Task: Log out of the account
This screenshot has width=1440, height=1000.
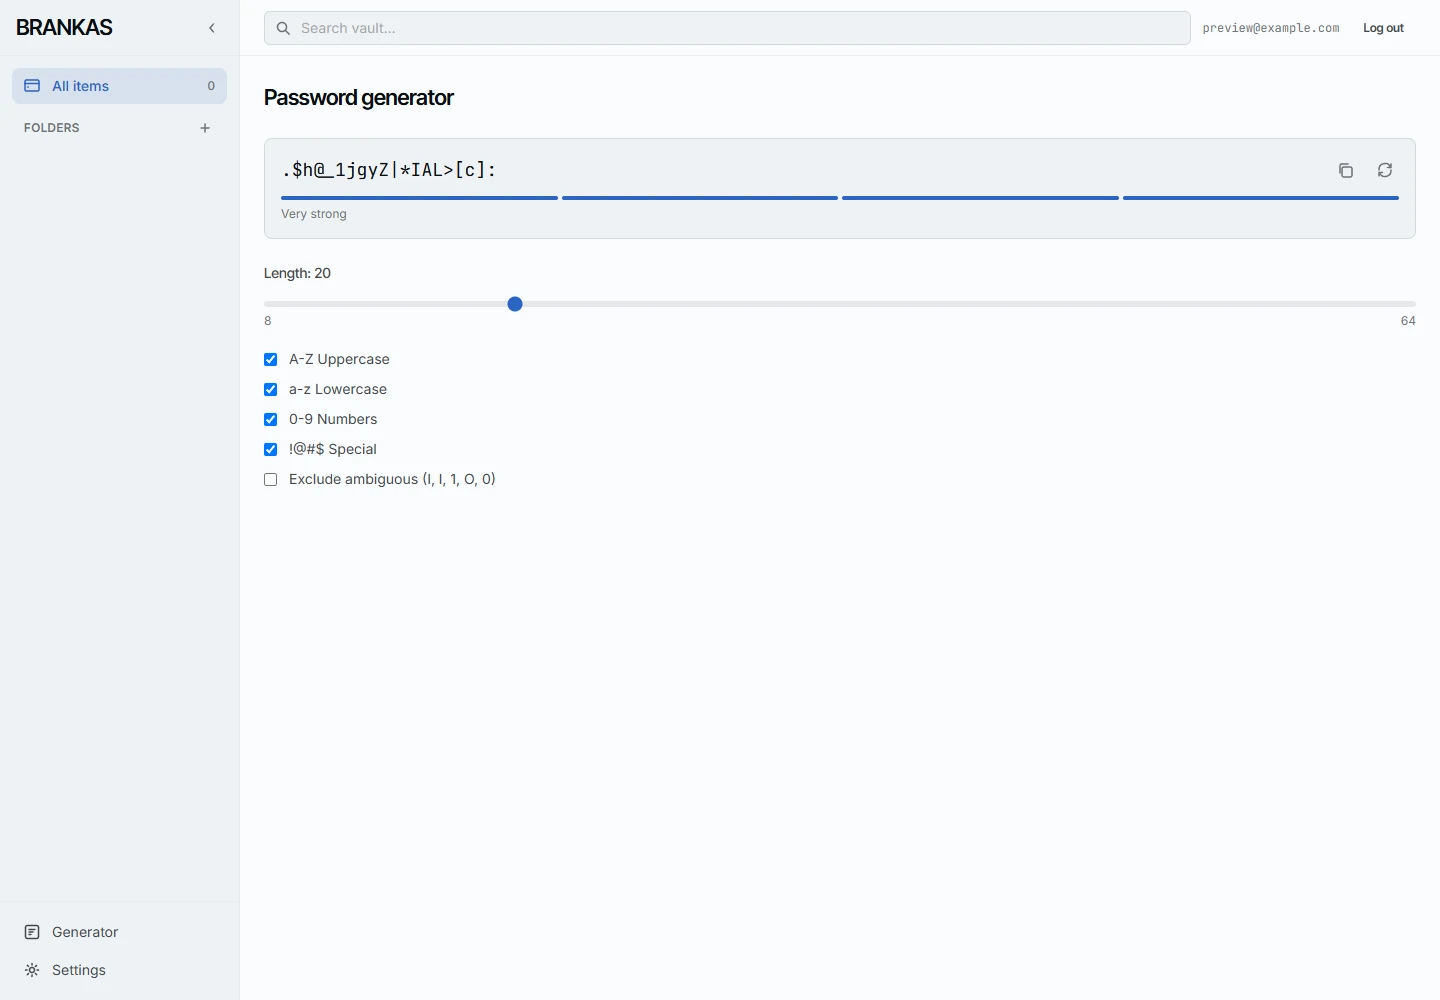Action: 1383,28
